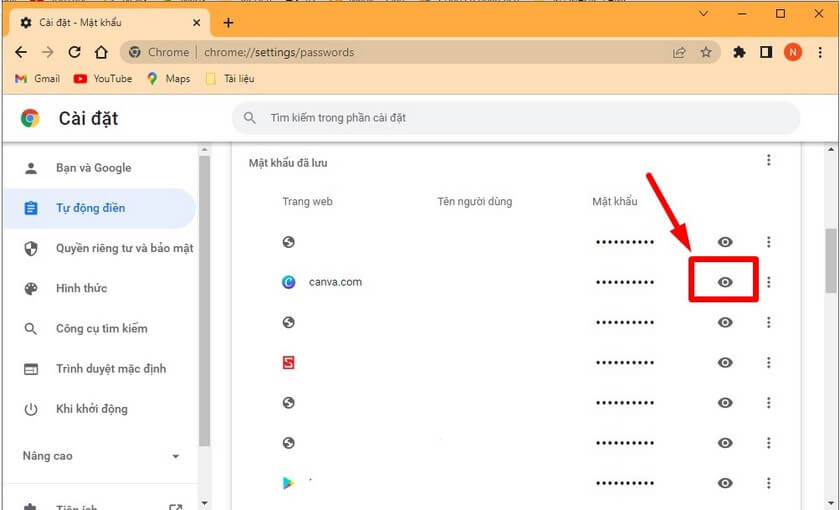Show password for the Google Play entry
Viewport: 840px width, 510px height.
[x=725, y=483]
